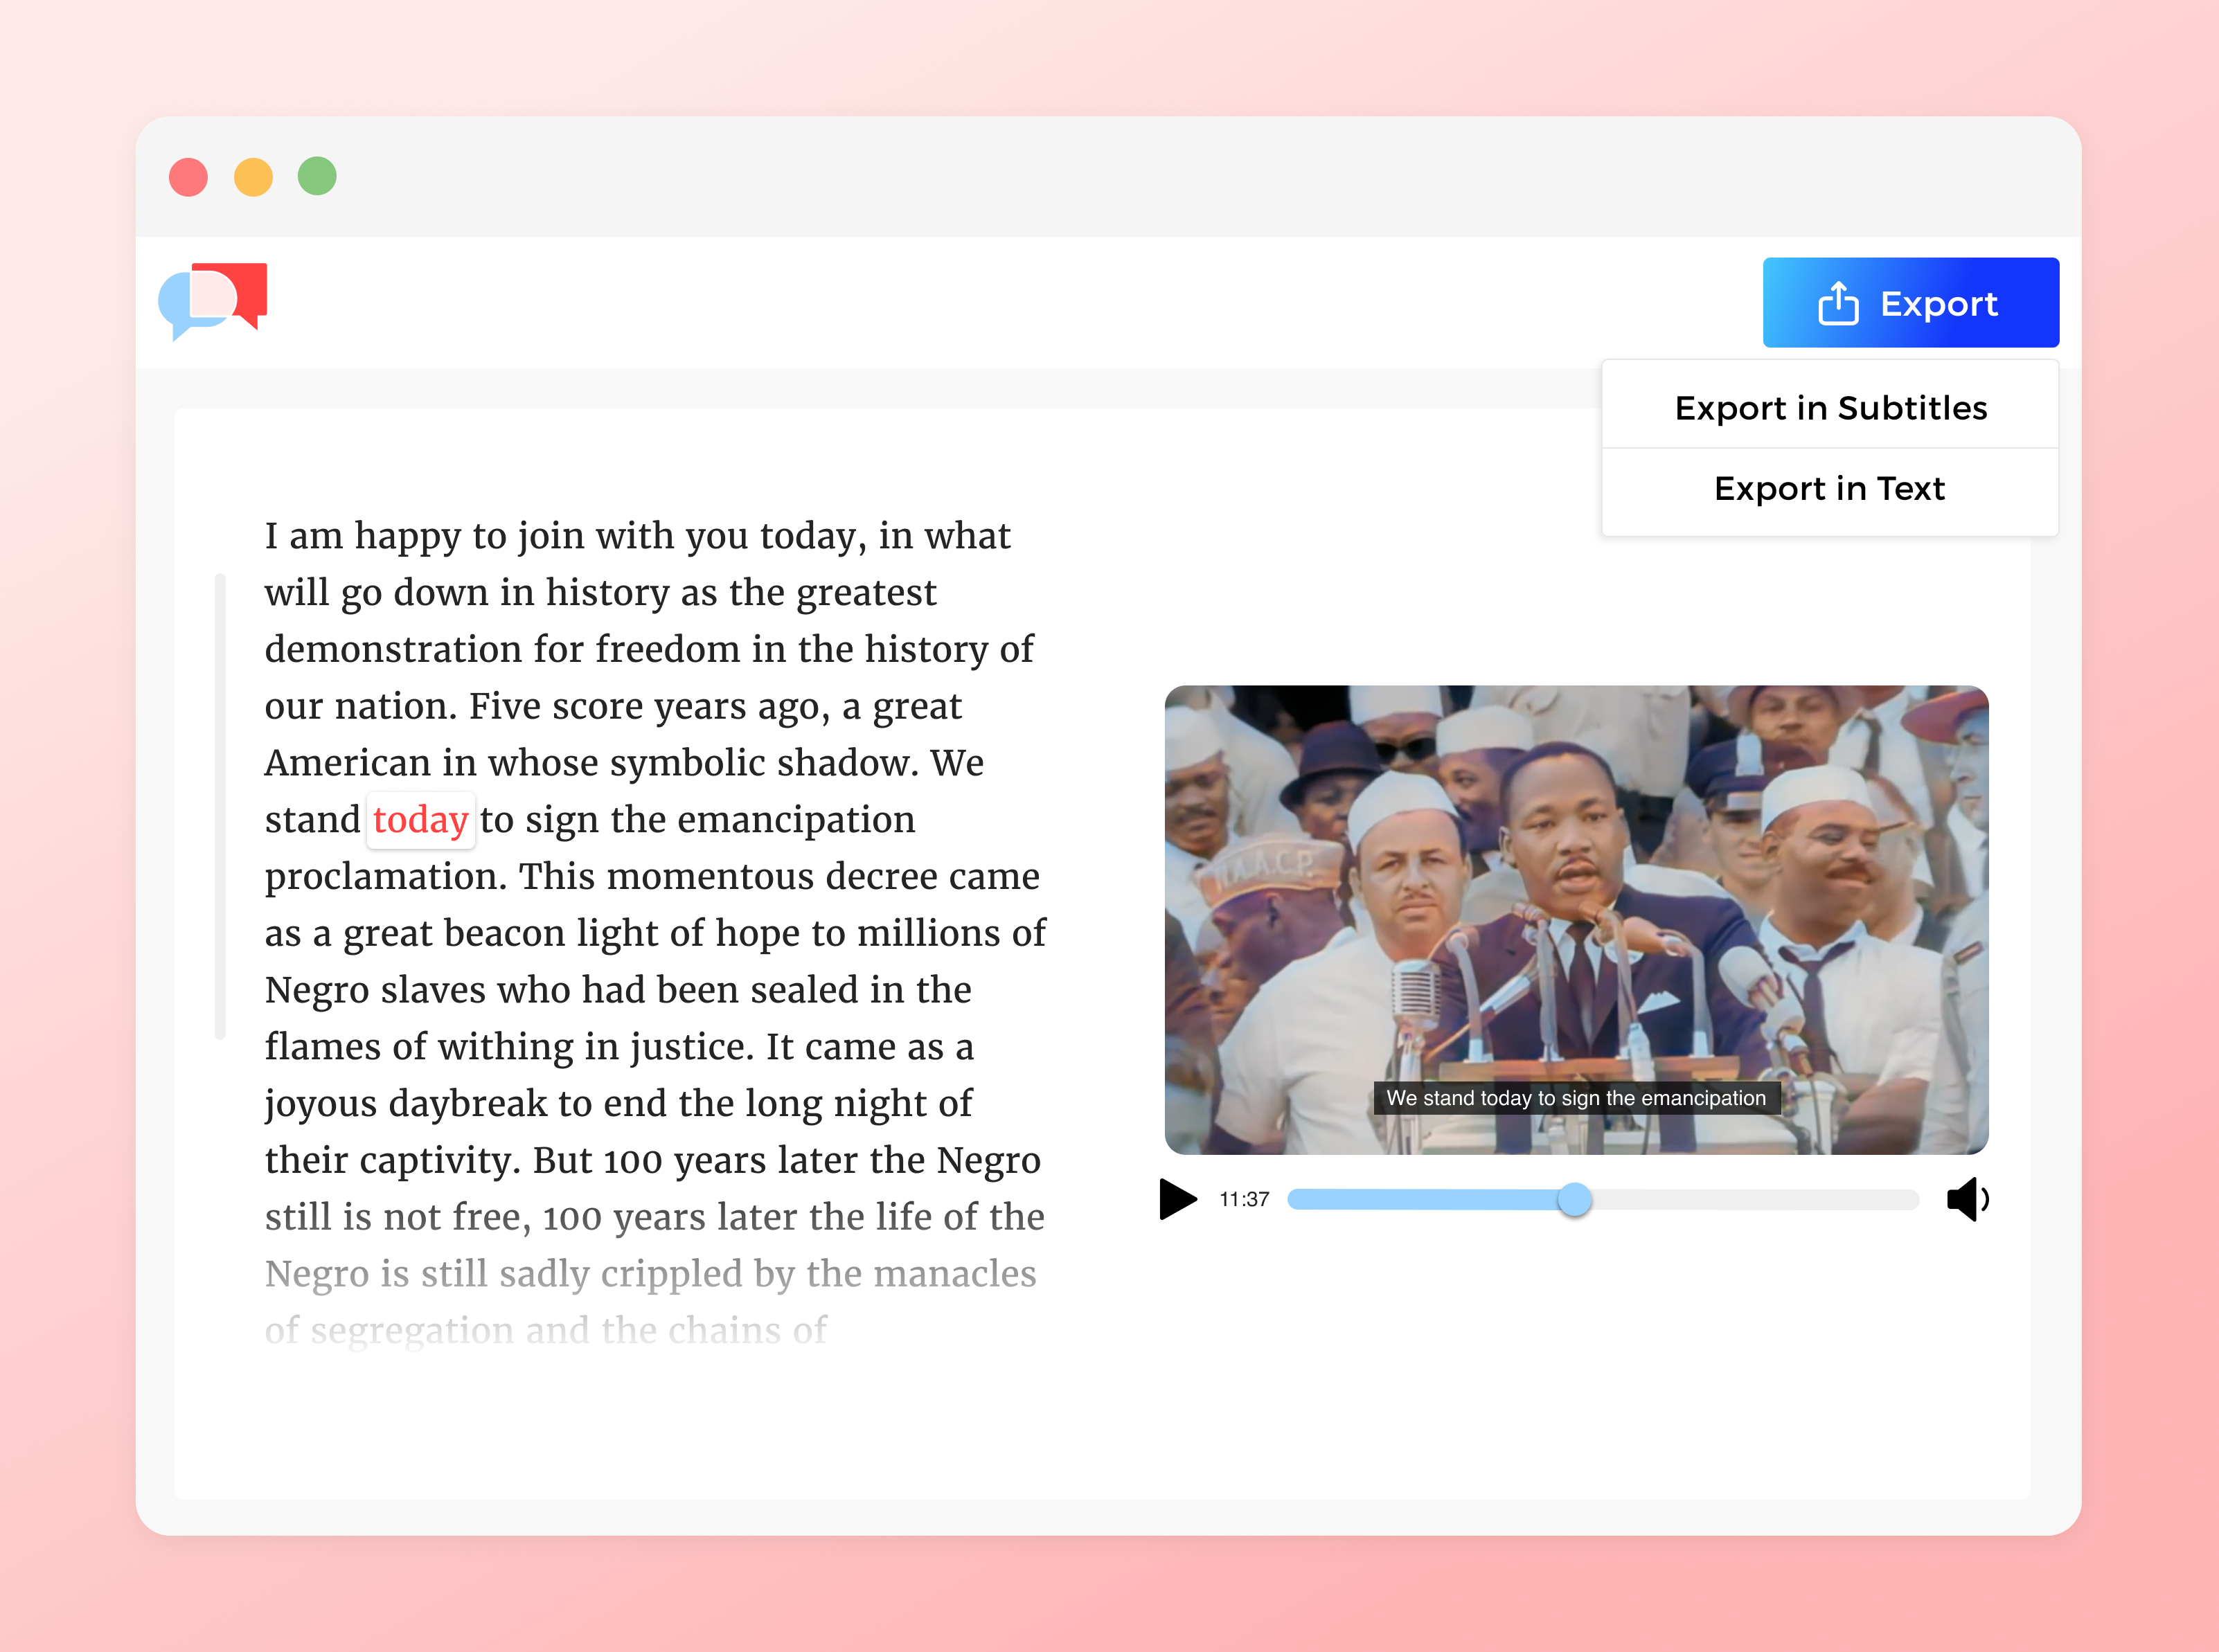Click the upload arrow icon on Export button

point(1840,302)
